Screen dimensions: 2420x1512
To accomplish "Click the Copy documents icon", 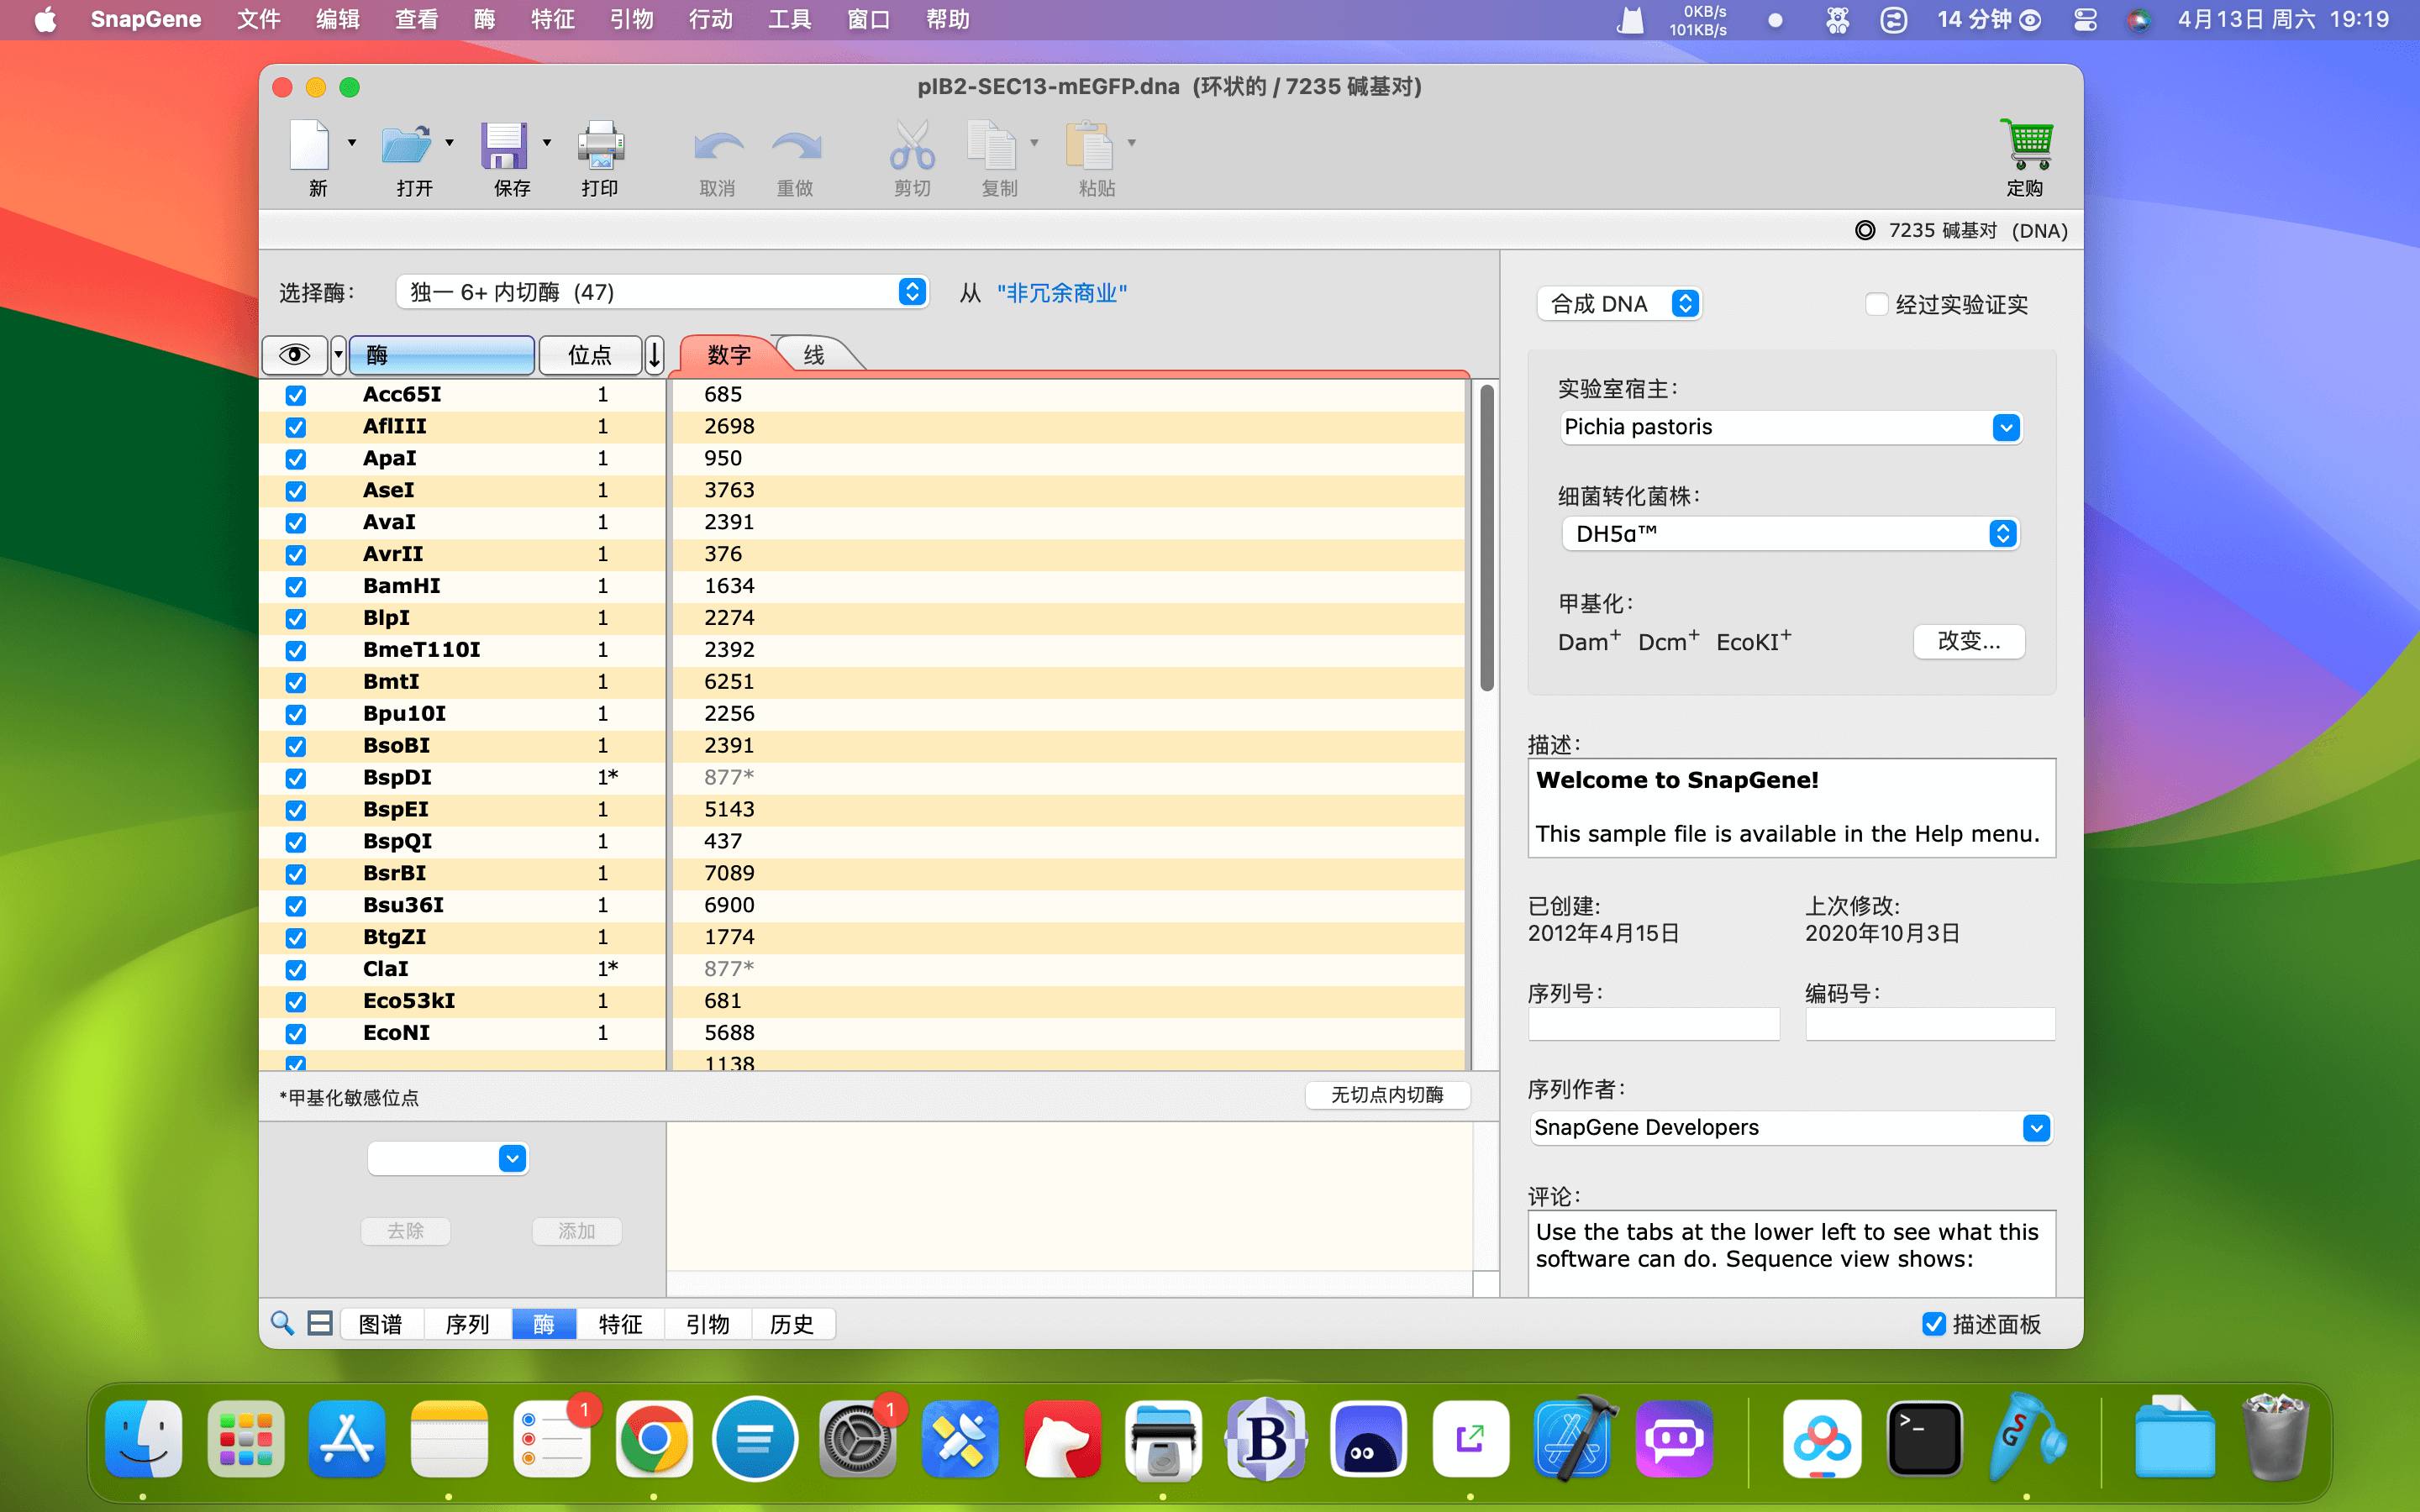I will click(x=991, y=146).
